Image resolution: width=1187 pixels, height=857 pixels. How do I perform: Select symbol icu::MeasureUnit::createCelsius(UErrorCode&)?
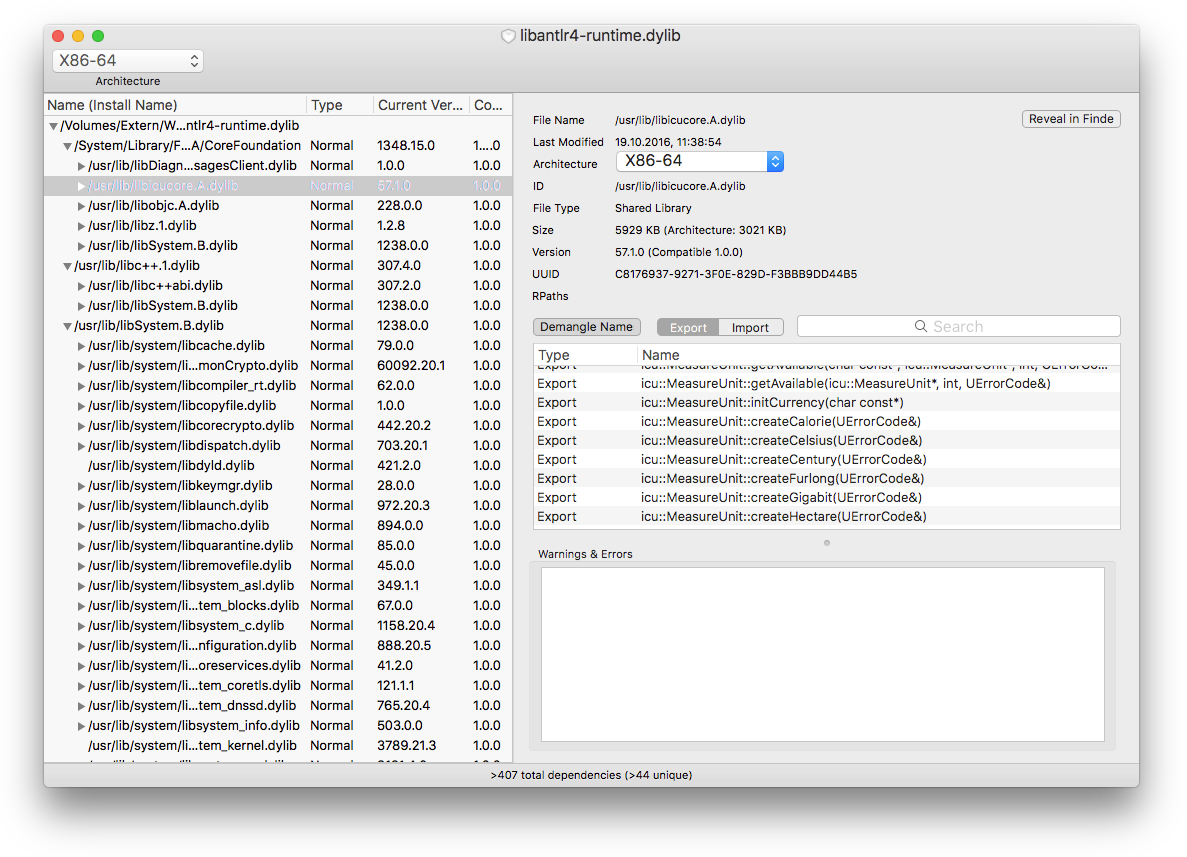(x=827, y=441)
